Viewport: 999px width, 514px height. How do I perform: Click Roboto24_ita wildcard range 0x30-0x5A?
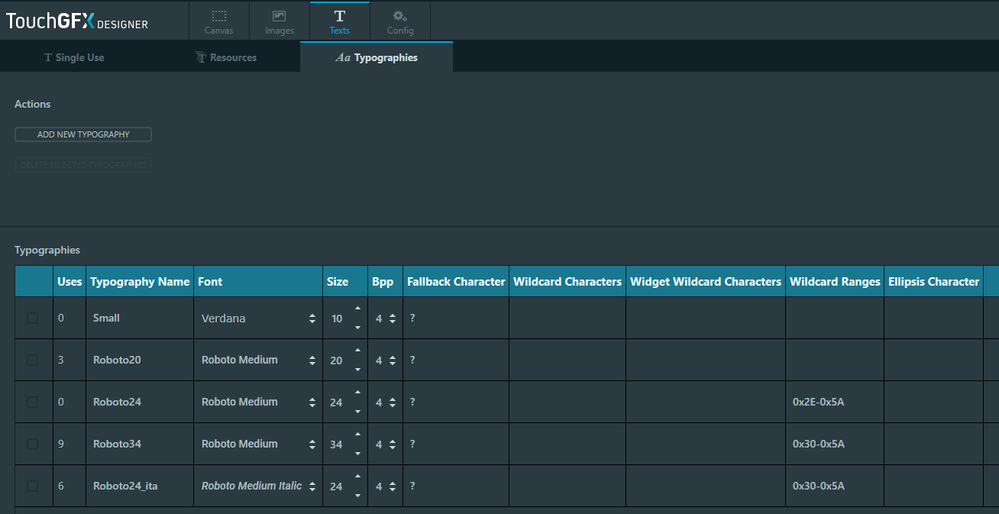[x=835, y=486]
